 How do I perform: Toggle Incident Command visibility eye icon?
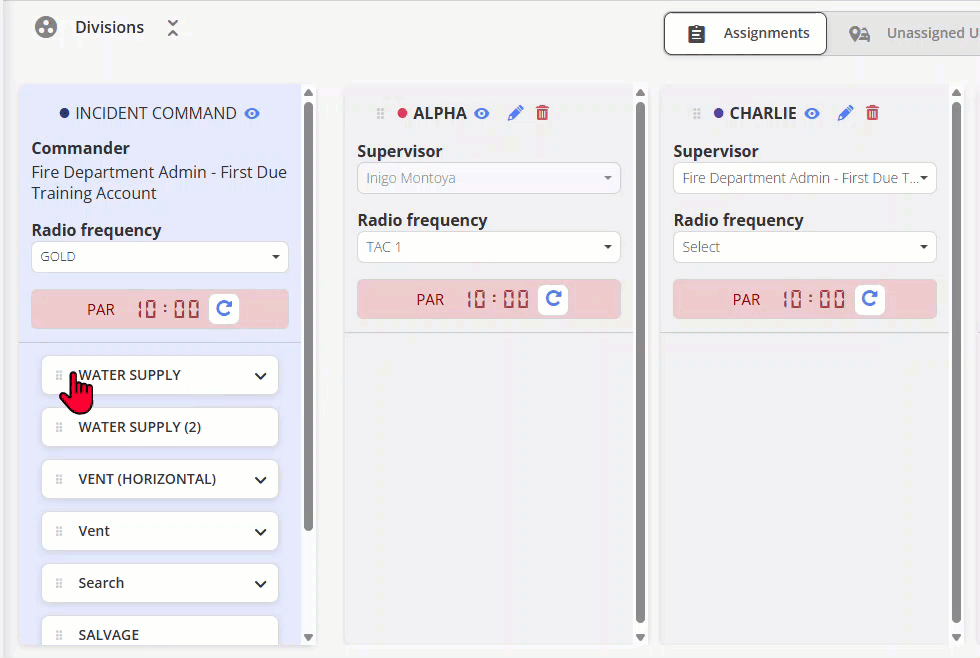click(x=252, y=113)
